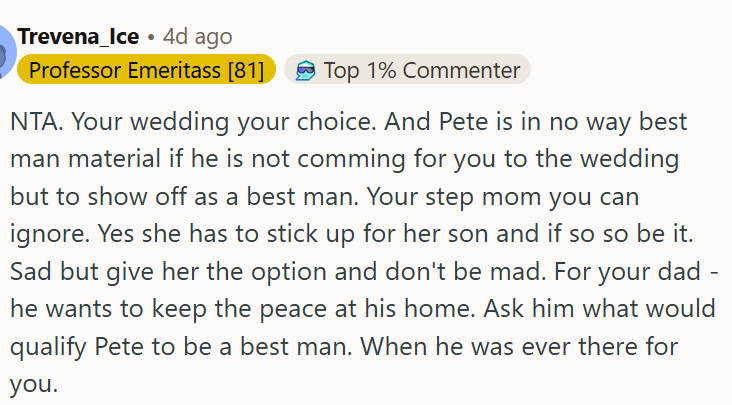
Task: Open Trevena_Ice's profile avatar
Action: (7, 52)
